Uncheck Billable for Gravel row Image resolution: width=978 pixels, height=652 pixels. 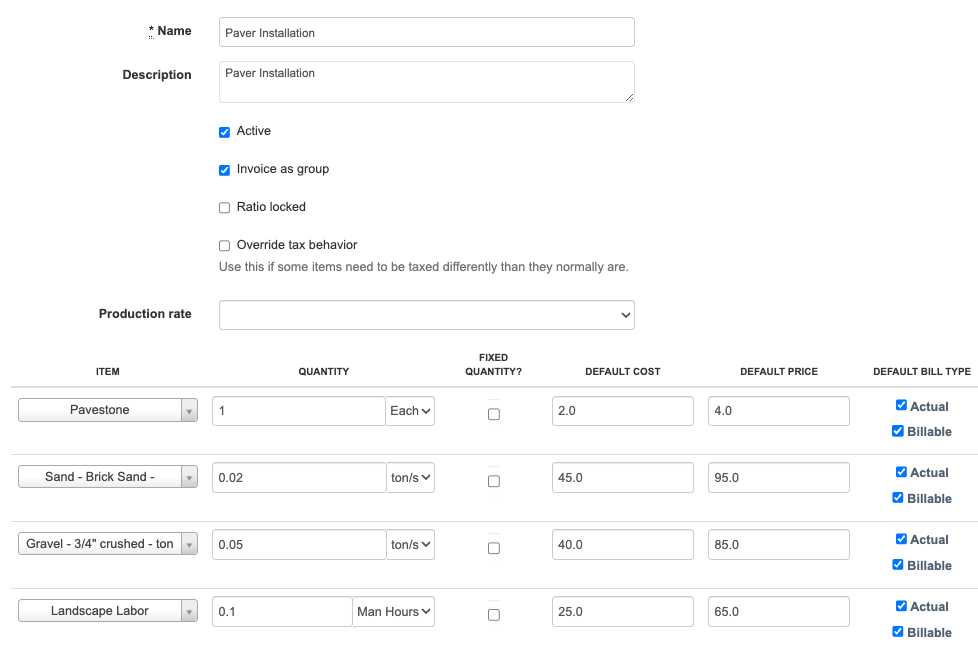point(898,565)
